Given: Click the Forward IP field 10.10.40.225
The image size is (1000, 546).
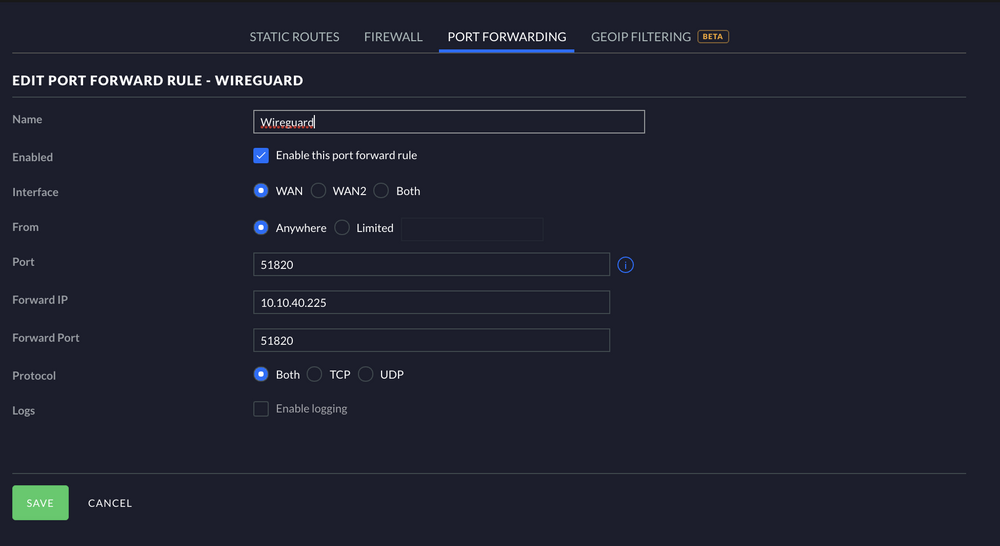Looking at the screenshot, I should 431,302.
